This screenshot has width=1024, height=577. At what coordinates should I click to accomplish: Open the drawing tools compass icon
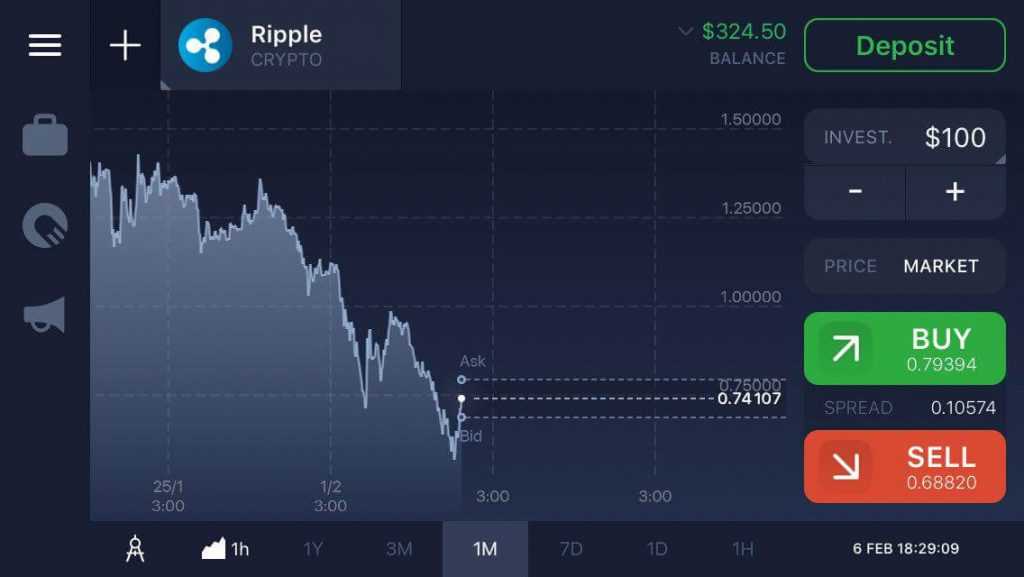point(135,549)
